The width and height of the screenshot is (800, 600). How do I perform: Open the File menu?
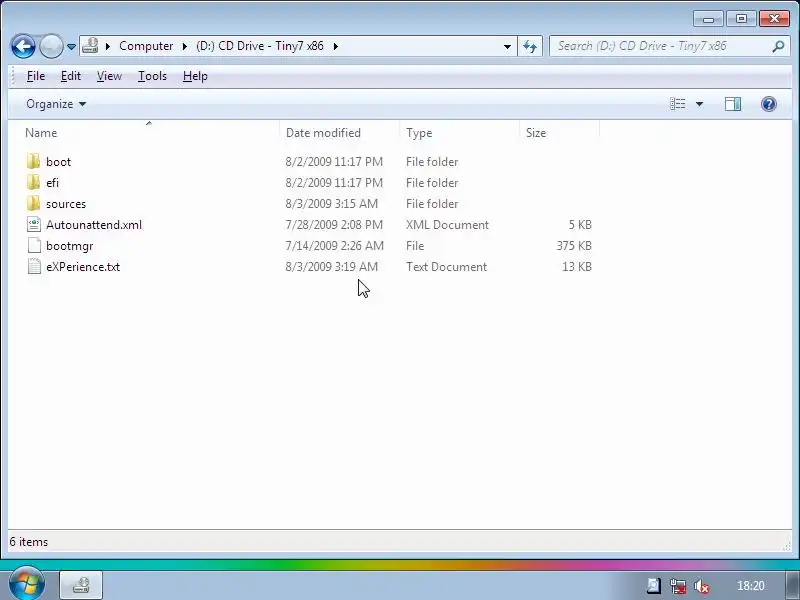pyautogui.click(x=36, y=76)
